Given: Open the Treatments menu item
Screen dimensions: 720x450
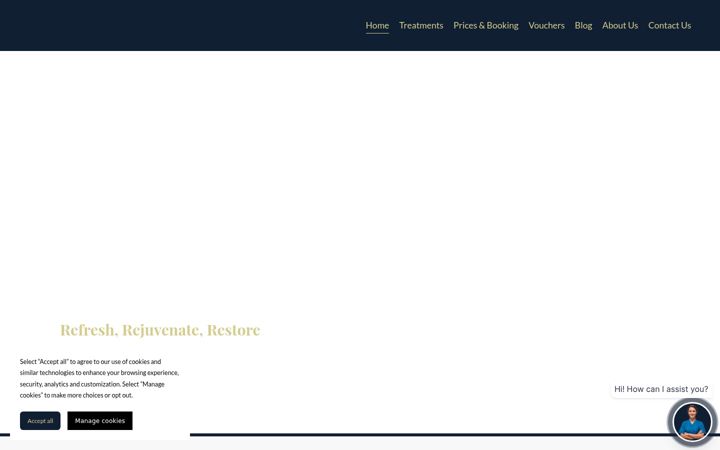Looking at the screenshot, I should pyautogui.click(x=421, y=25).
